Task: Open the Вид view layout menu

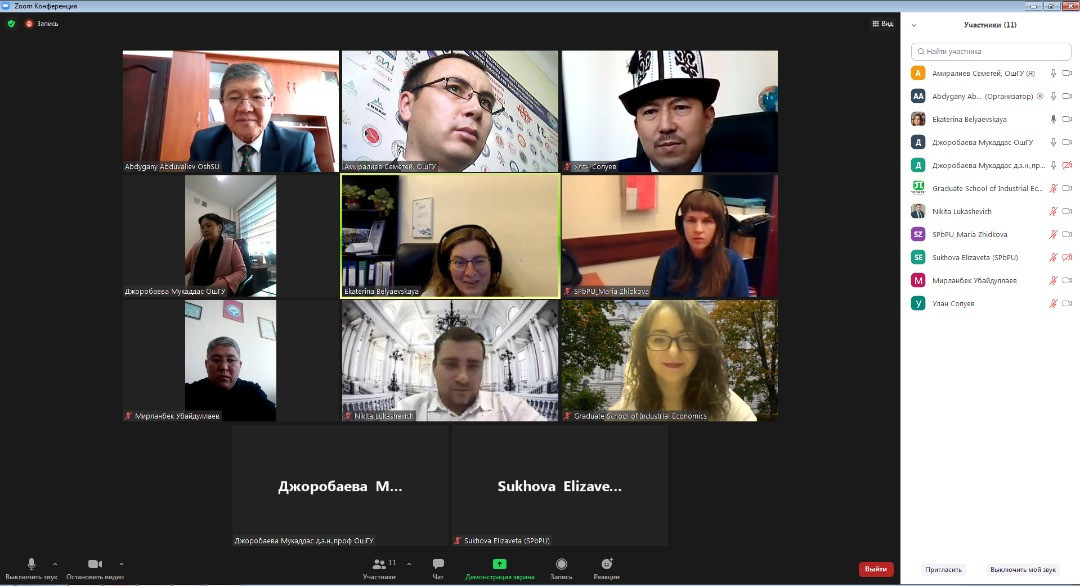Action: pos(881,23)
